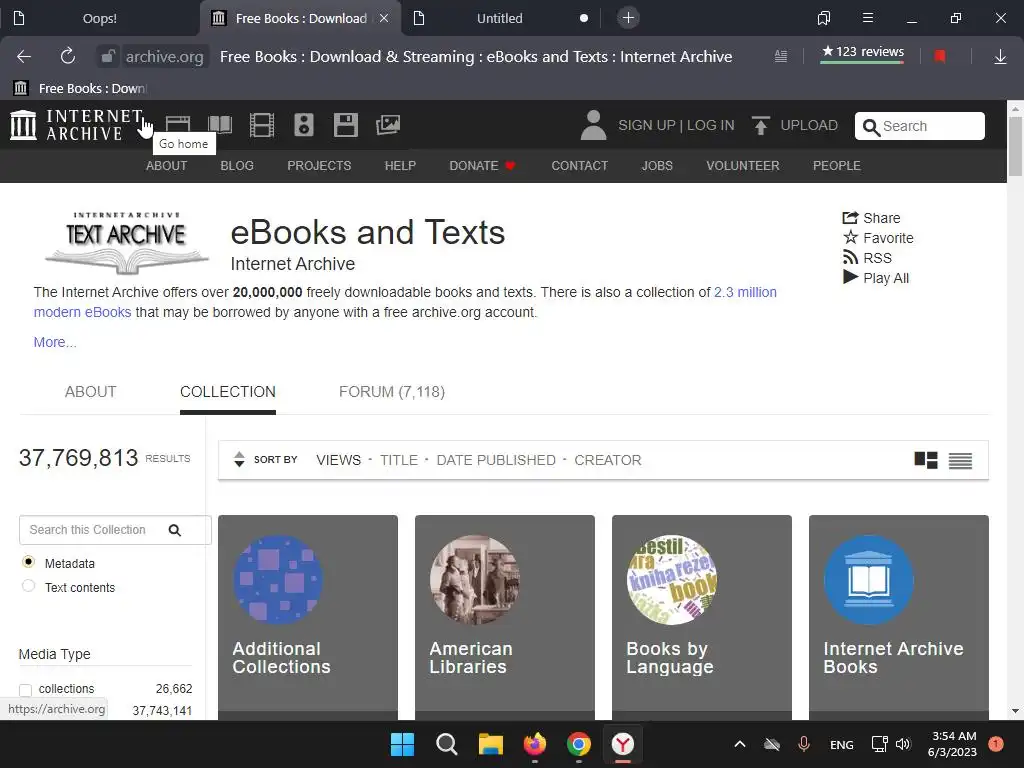This screenshot has width=1024, height=768.
Task: Sort results by CREATOR
Action: coord(608,460)
